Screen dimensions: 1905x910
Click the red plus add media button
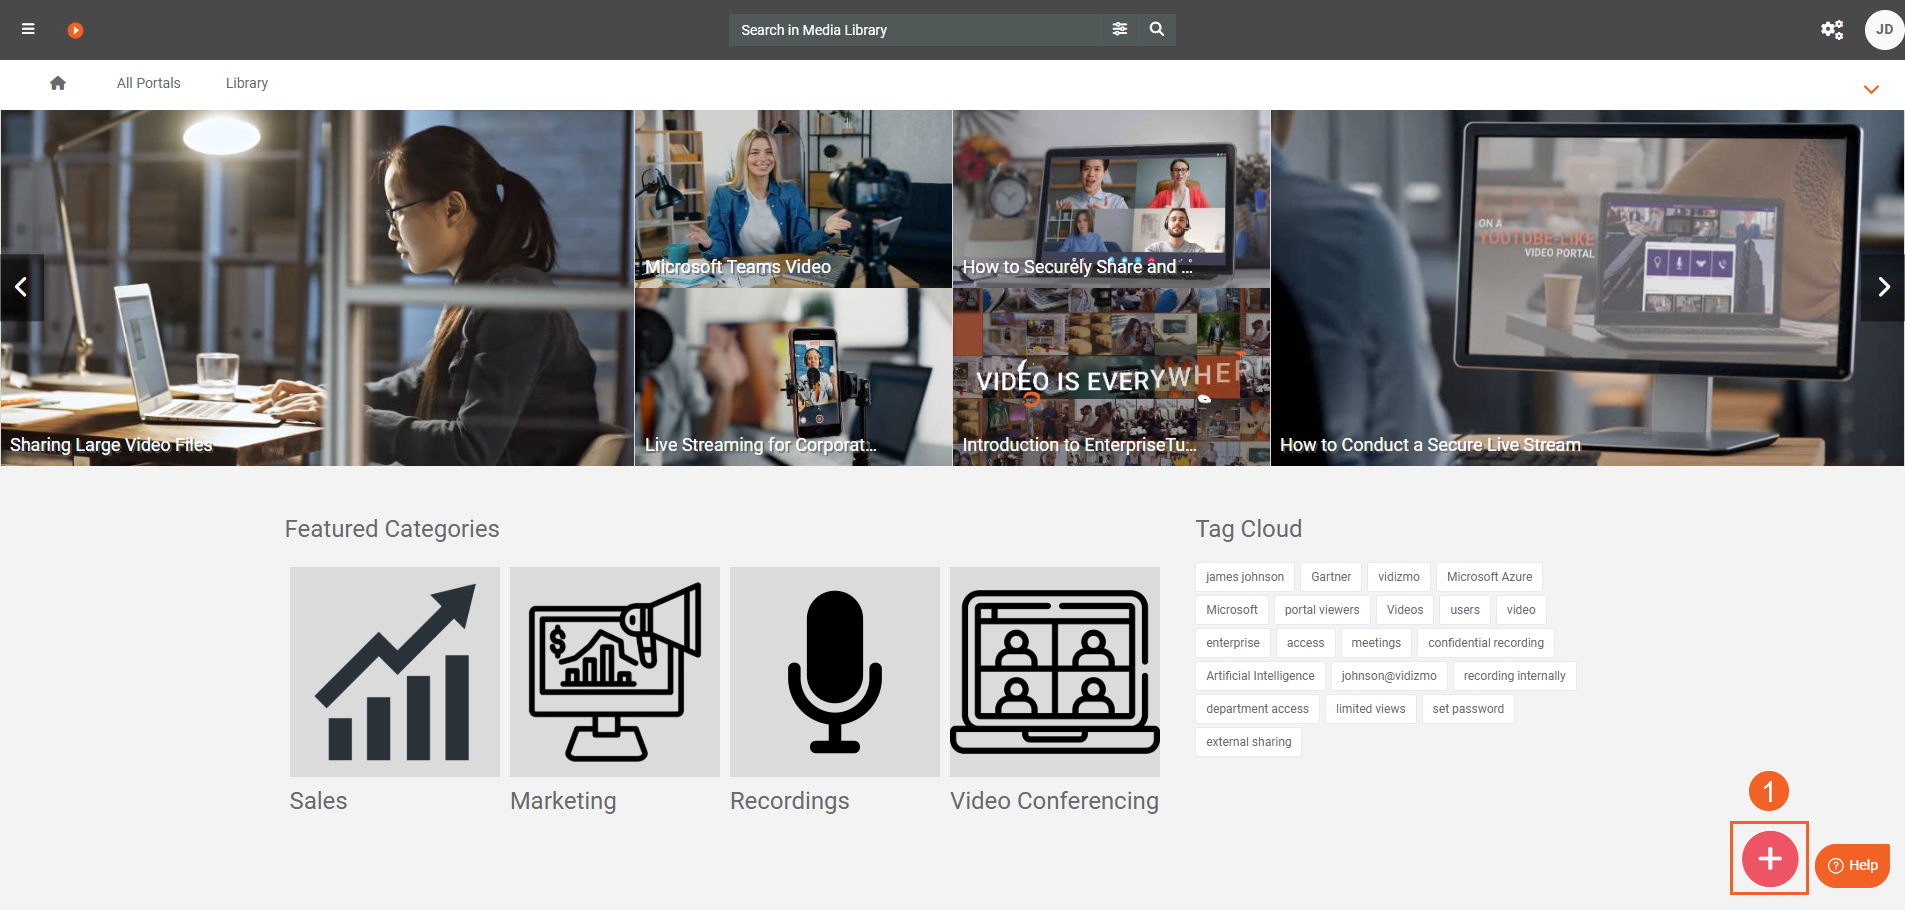point(1769,858)
